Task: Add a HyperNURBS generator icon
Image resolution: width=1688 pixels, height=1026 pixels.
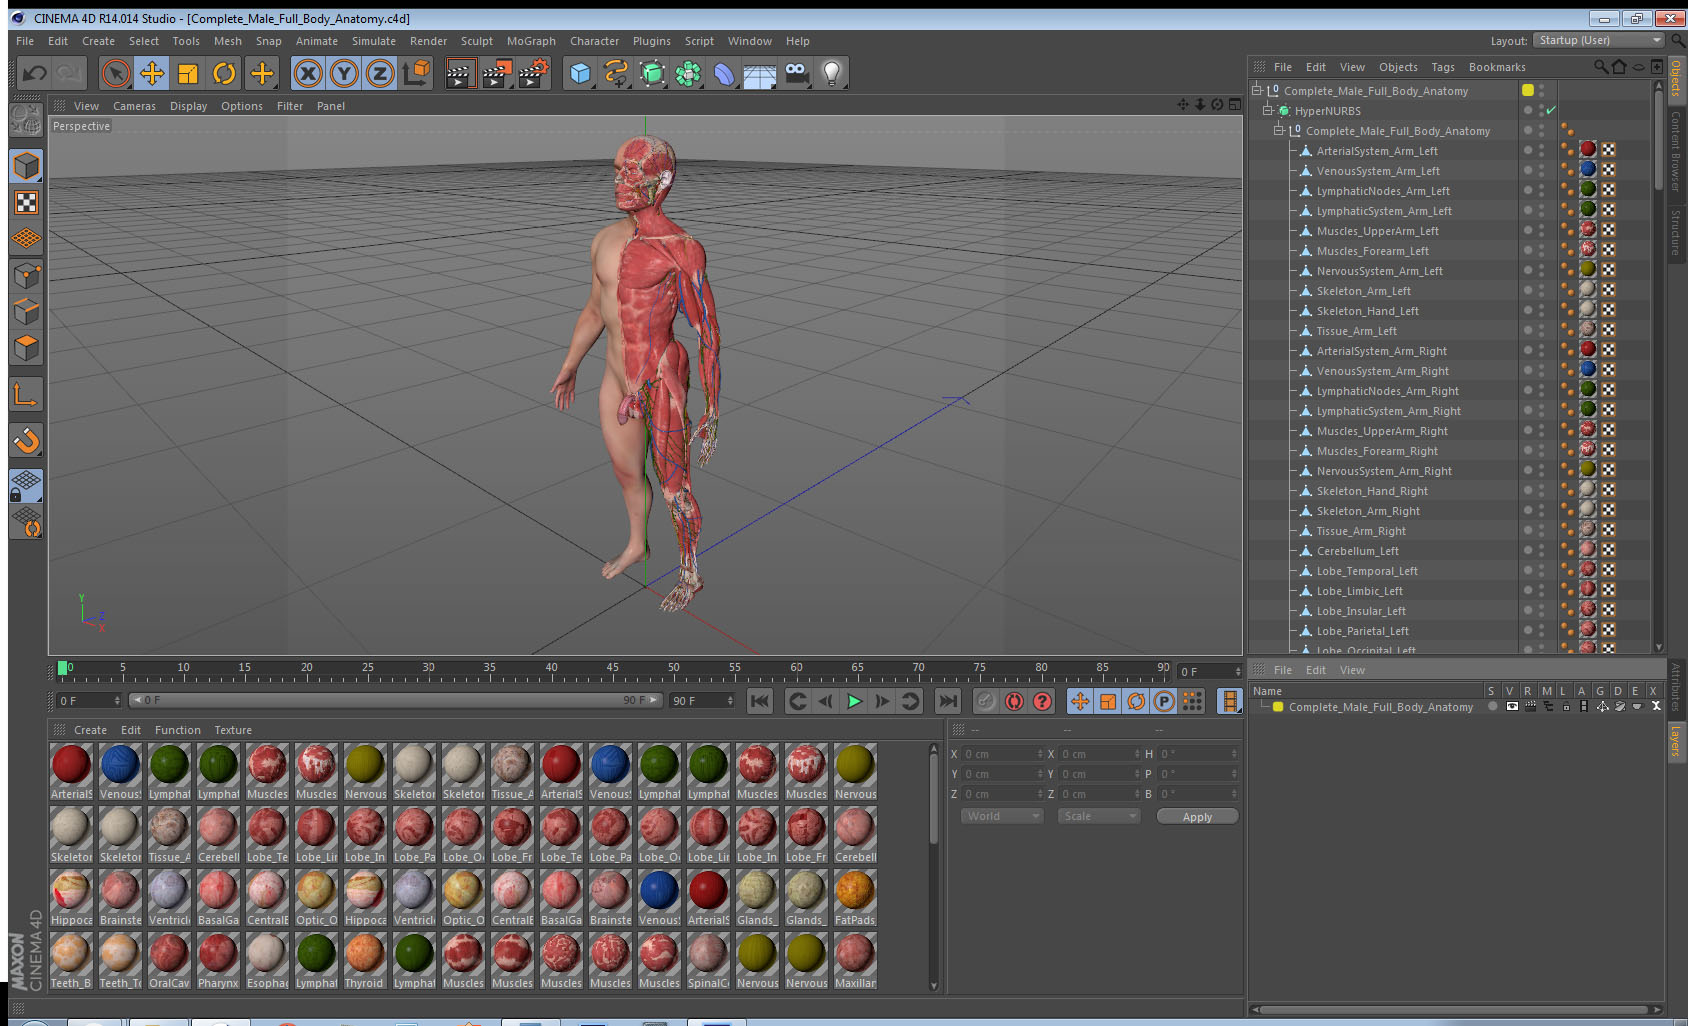Action: pyautogui.click(x=652, y=73)
